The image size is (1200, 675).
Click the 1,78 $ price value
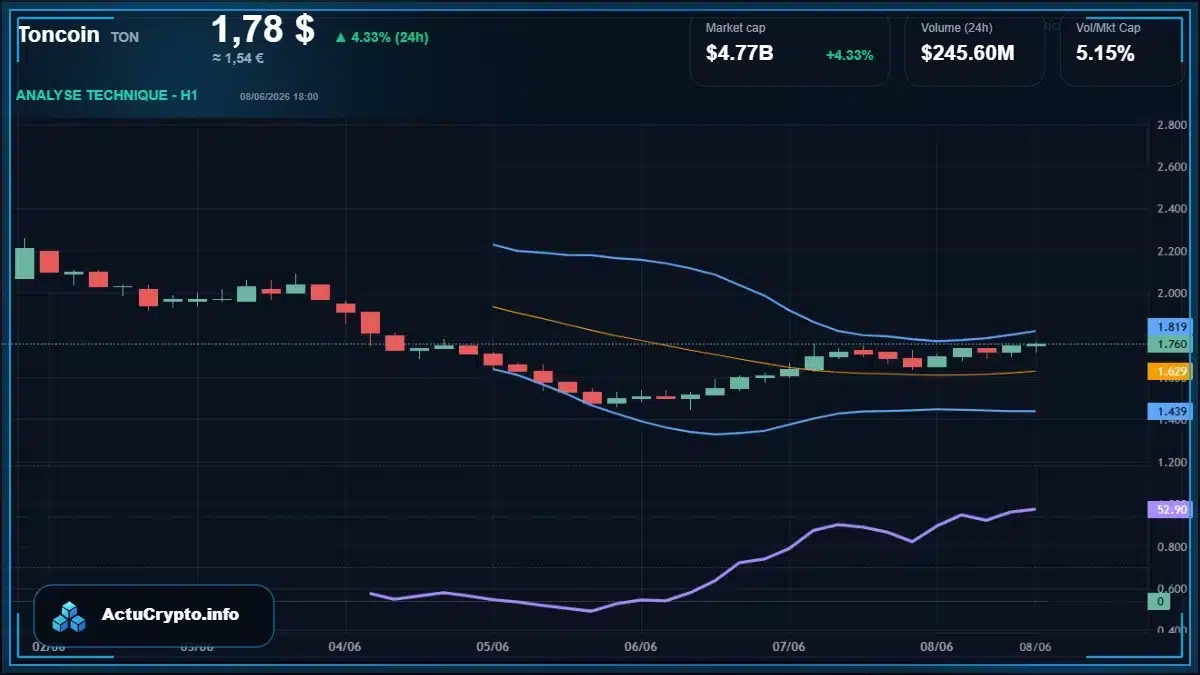point(263,29)
